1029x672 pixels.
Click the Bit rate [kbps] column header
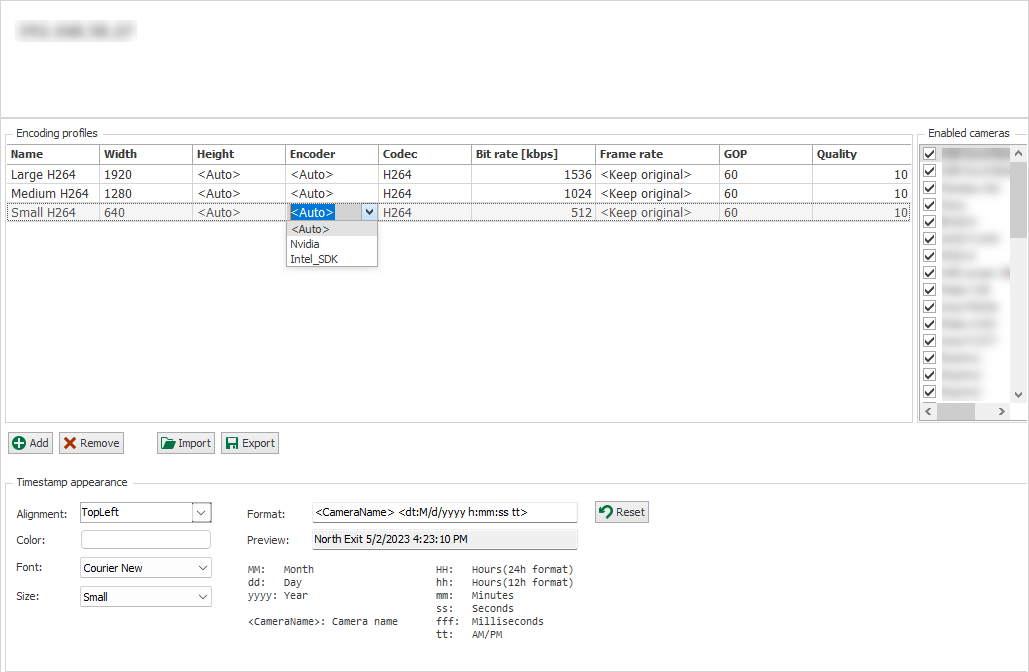click(517, 154)
